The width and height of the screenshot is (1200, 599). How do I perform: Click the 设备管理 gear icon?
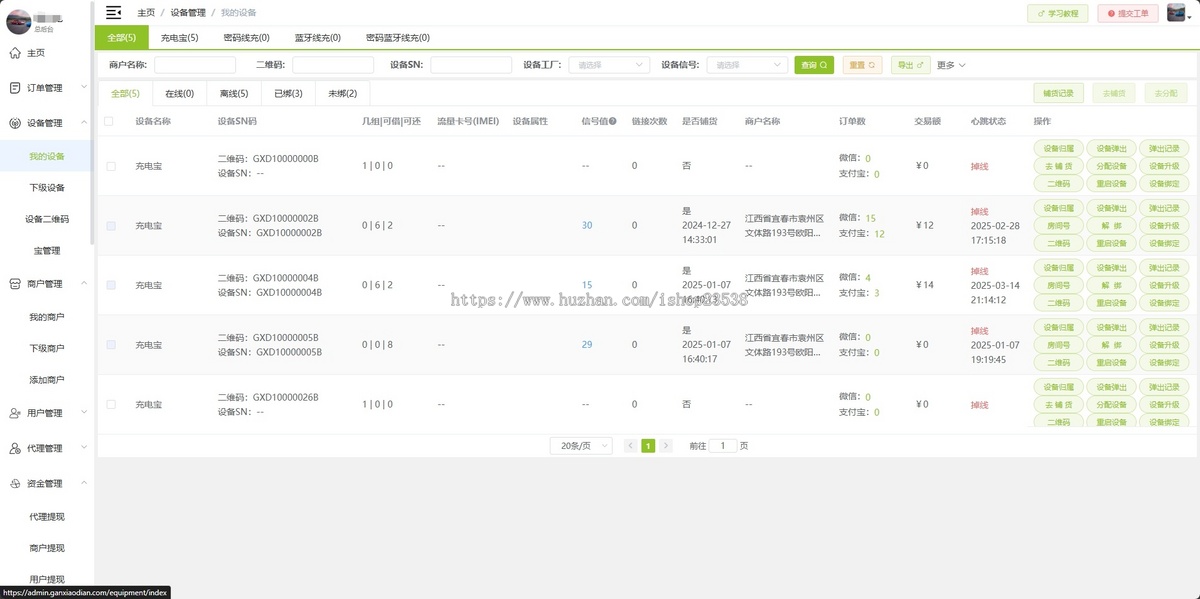click(14, 123)
